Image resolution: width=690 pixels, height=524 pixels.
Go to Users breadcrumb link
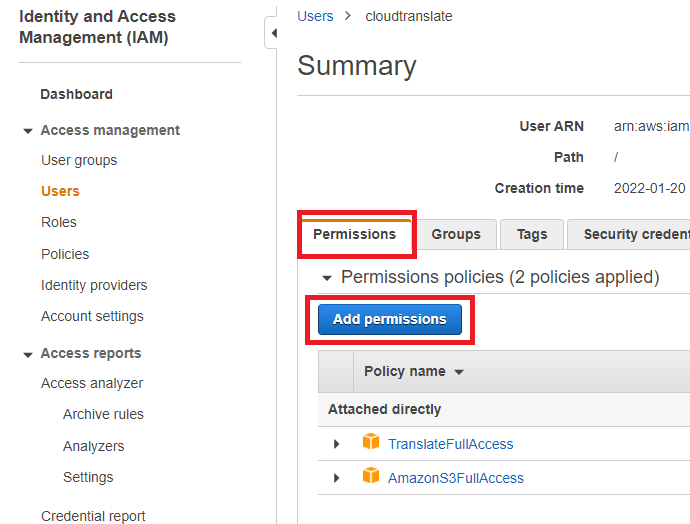pyautogui.click(x=315, y=16)
